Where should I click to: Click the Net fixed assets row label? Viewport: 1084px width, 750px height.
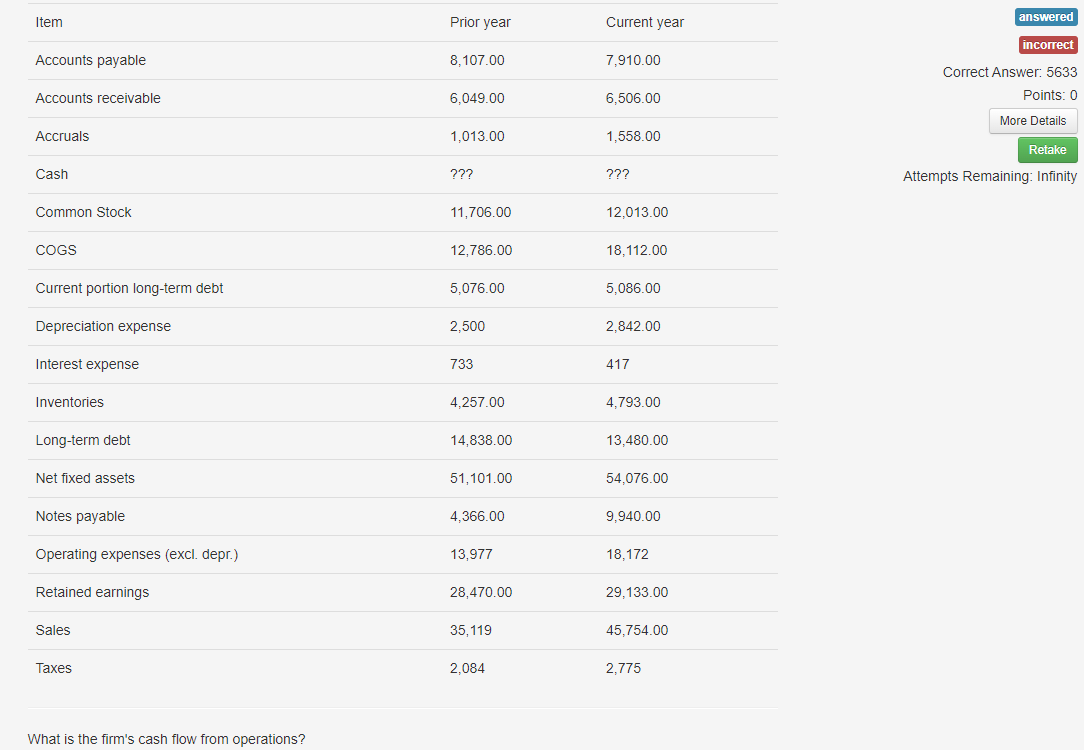pyautogui.click(x=85, y=478)
